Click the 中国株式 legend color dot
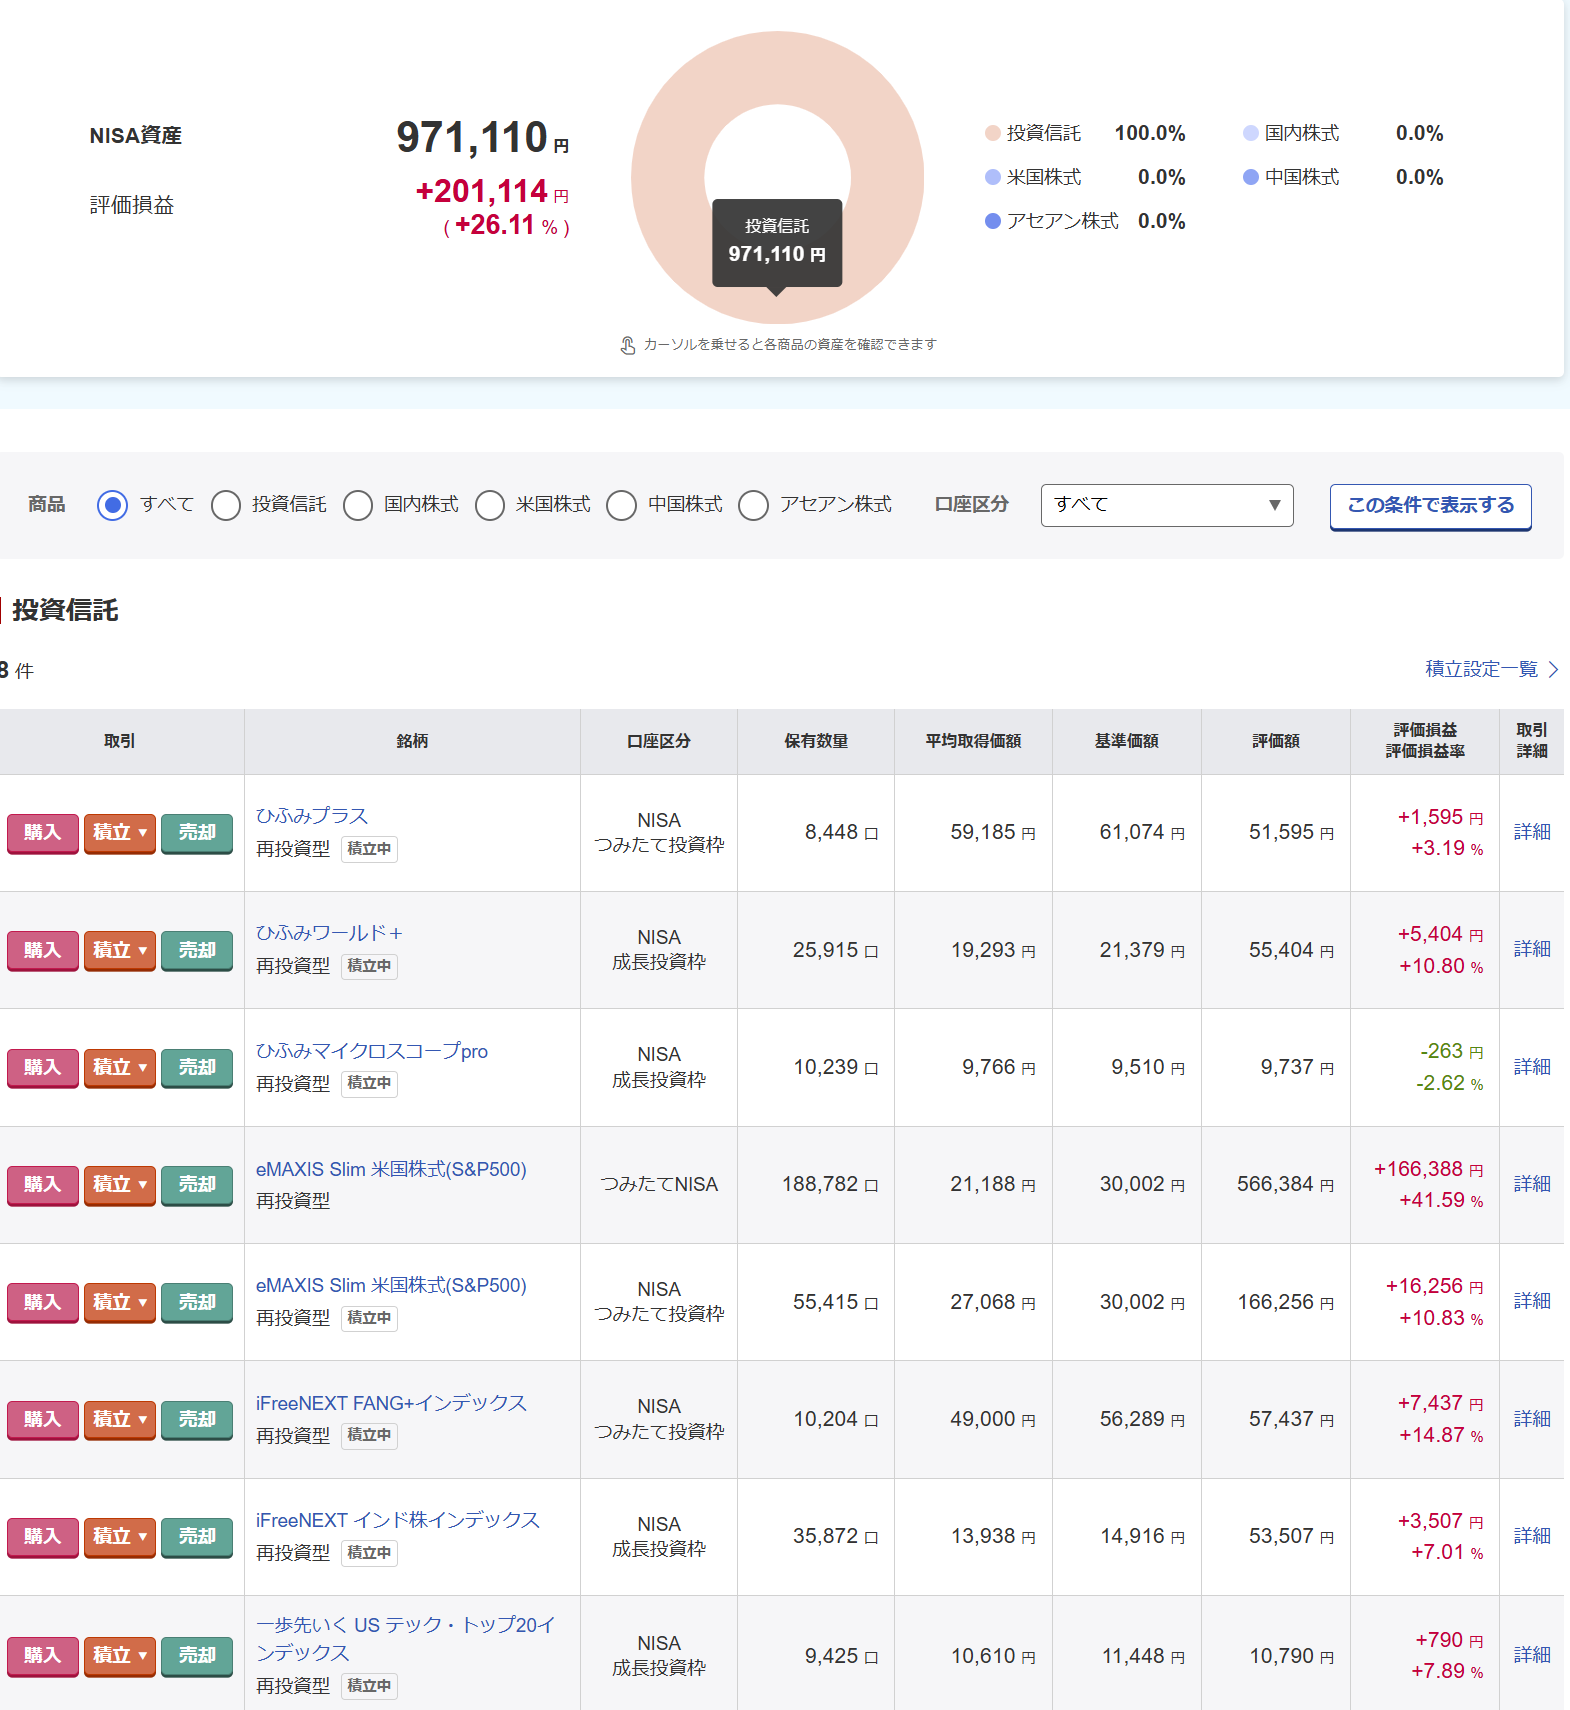Viewport: 1570px width, 1710px height. click(x=1250, y=177)
